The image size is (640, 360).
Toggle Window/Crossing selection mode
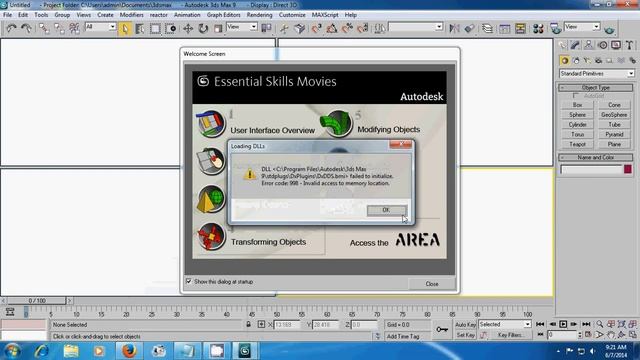point(171,28)
